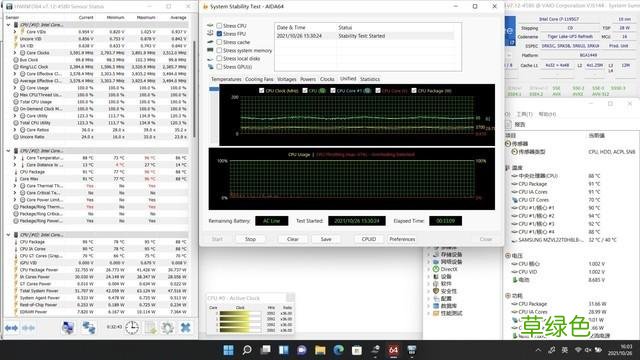Viewport: 640px width, 360px height.
Task: Click taskbar icon right of AIDA64
Action: (411, 350)
